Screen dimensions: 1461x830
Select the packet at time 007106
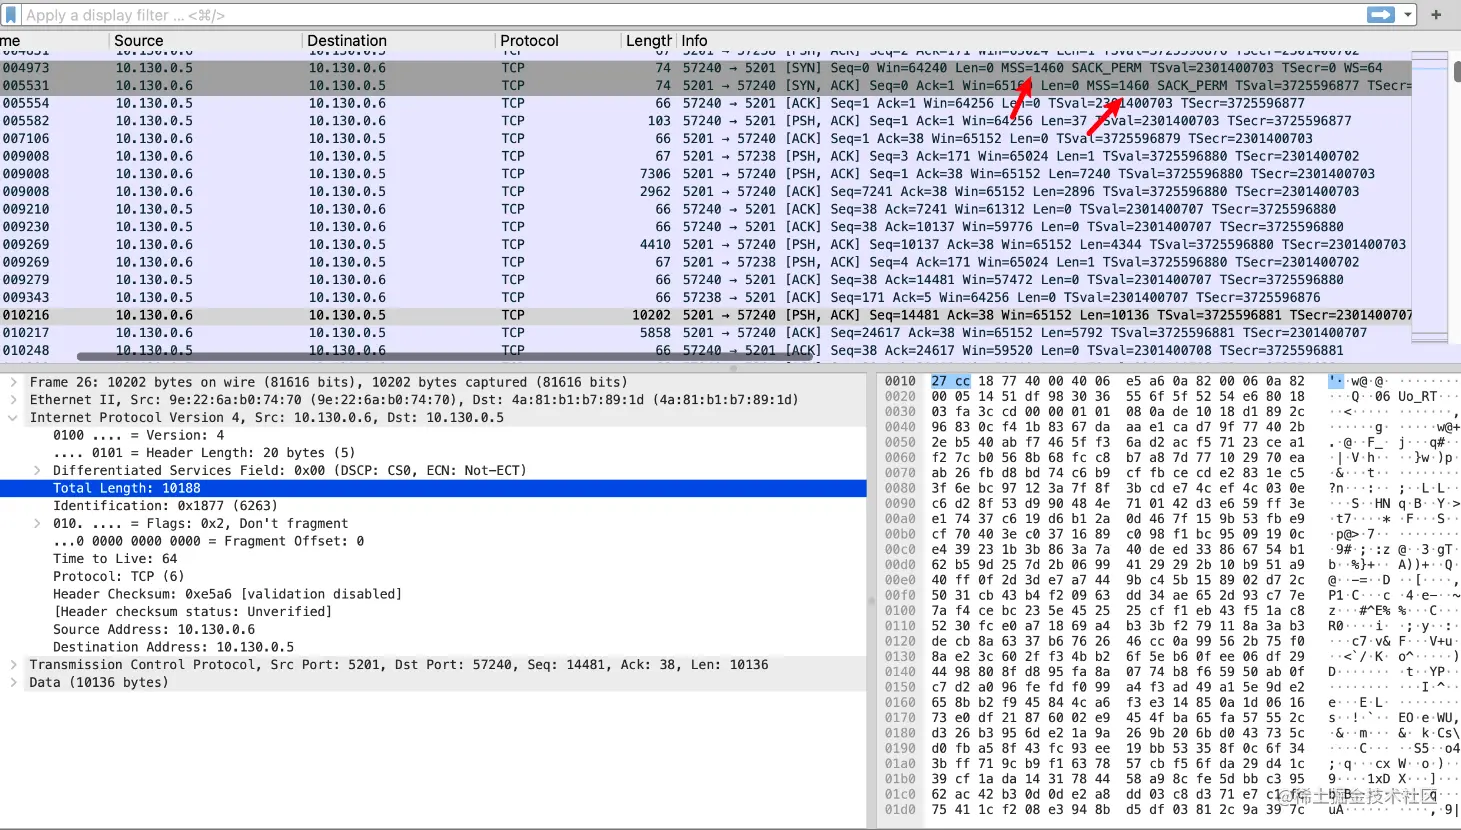point(705,139)
